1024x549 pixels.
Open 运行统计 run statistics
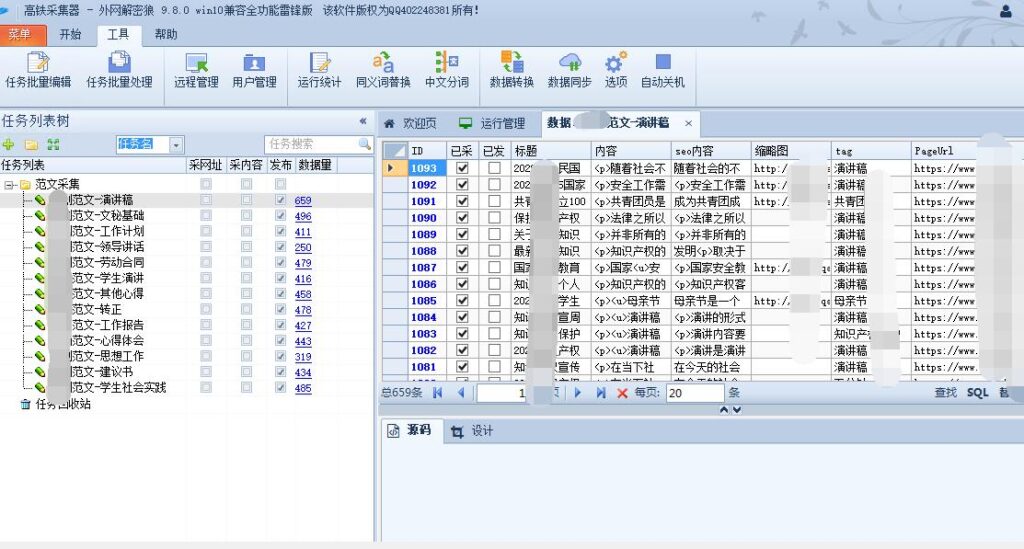[319, 70]
